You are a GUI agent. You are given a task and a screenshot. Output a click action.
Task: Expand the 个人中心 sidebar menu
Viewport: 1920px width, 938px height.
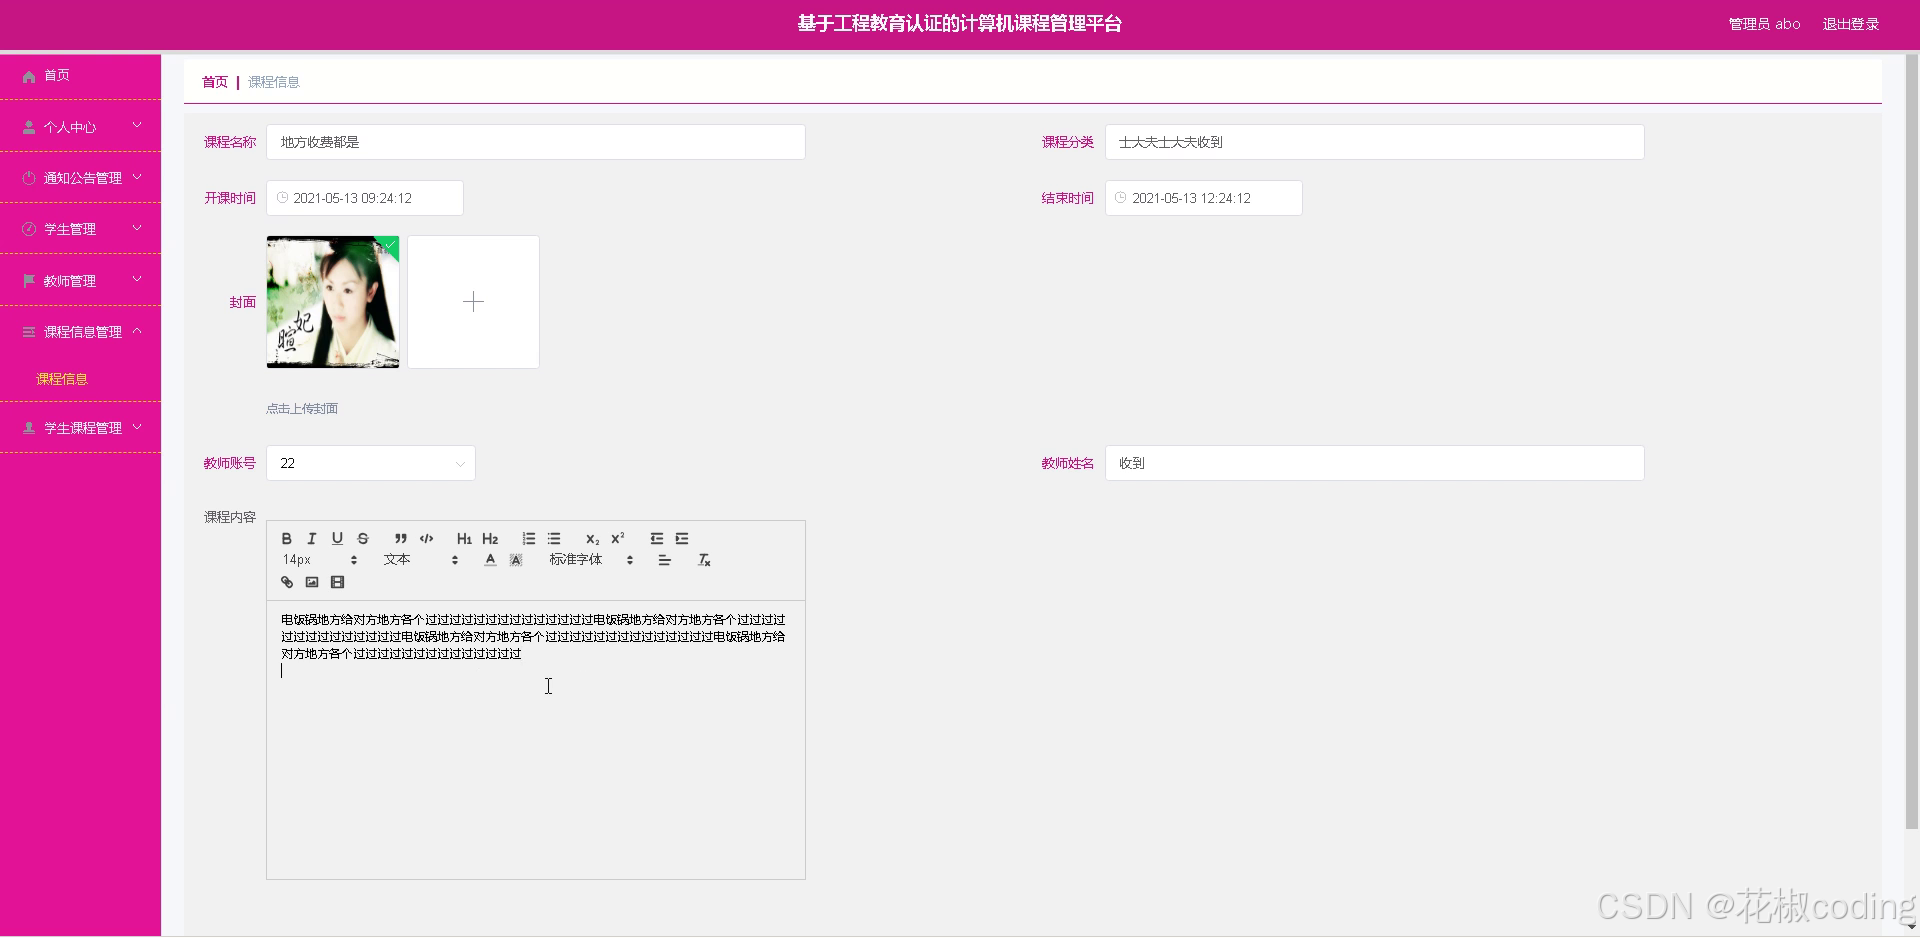click(80, 127)
